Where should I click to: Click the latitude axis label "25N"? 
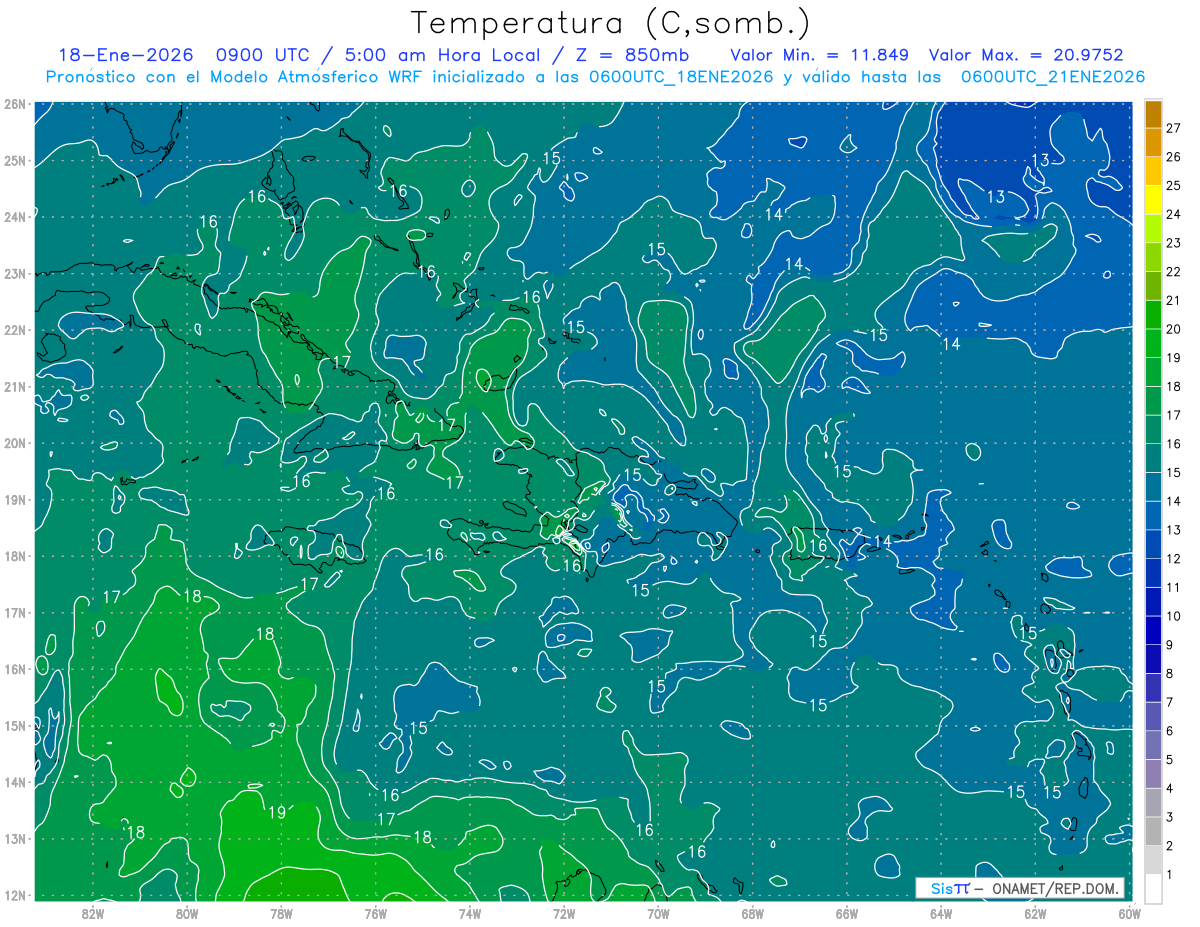14,160
